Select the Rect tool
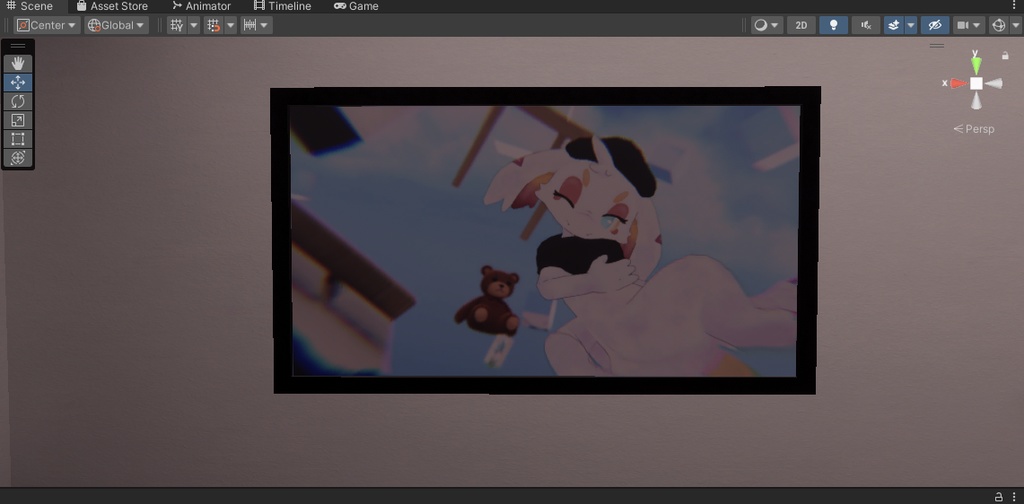Screen dimensions: 1024x504 pyautogui.click(x=18, y=139)
